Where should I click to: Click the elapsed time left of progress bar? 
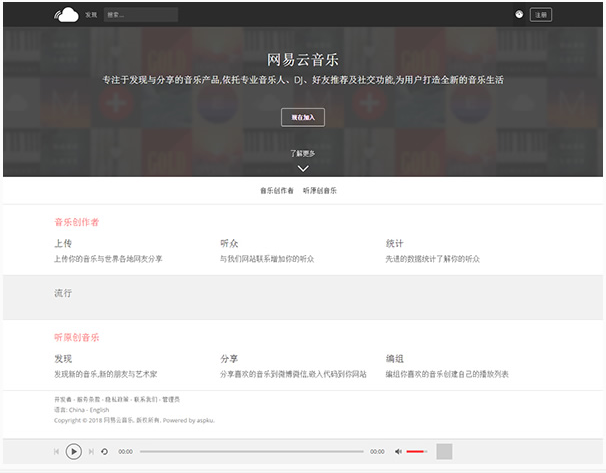click(126, 451)
